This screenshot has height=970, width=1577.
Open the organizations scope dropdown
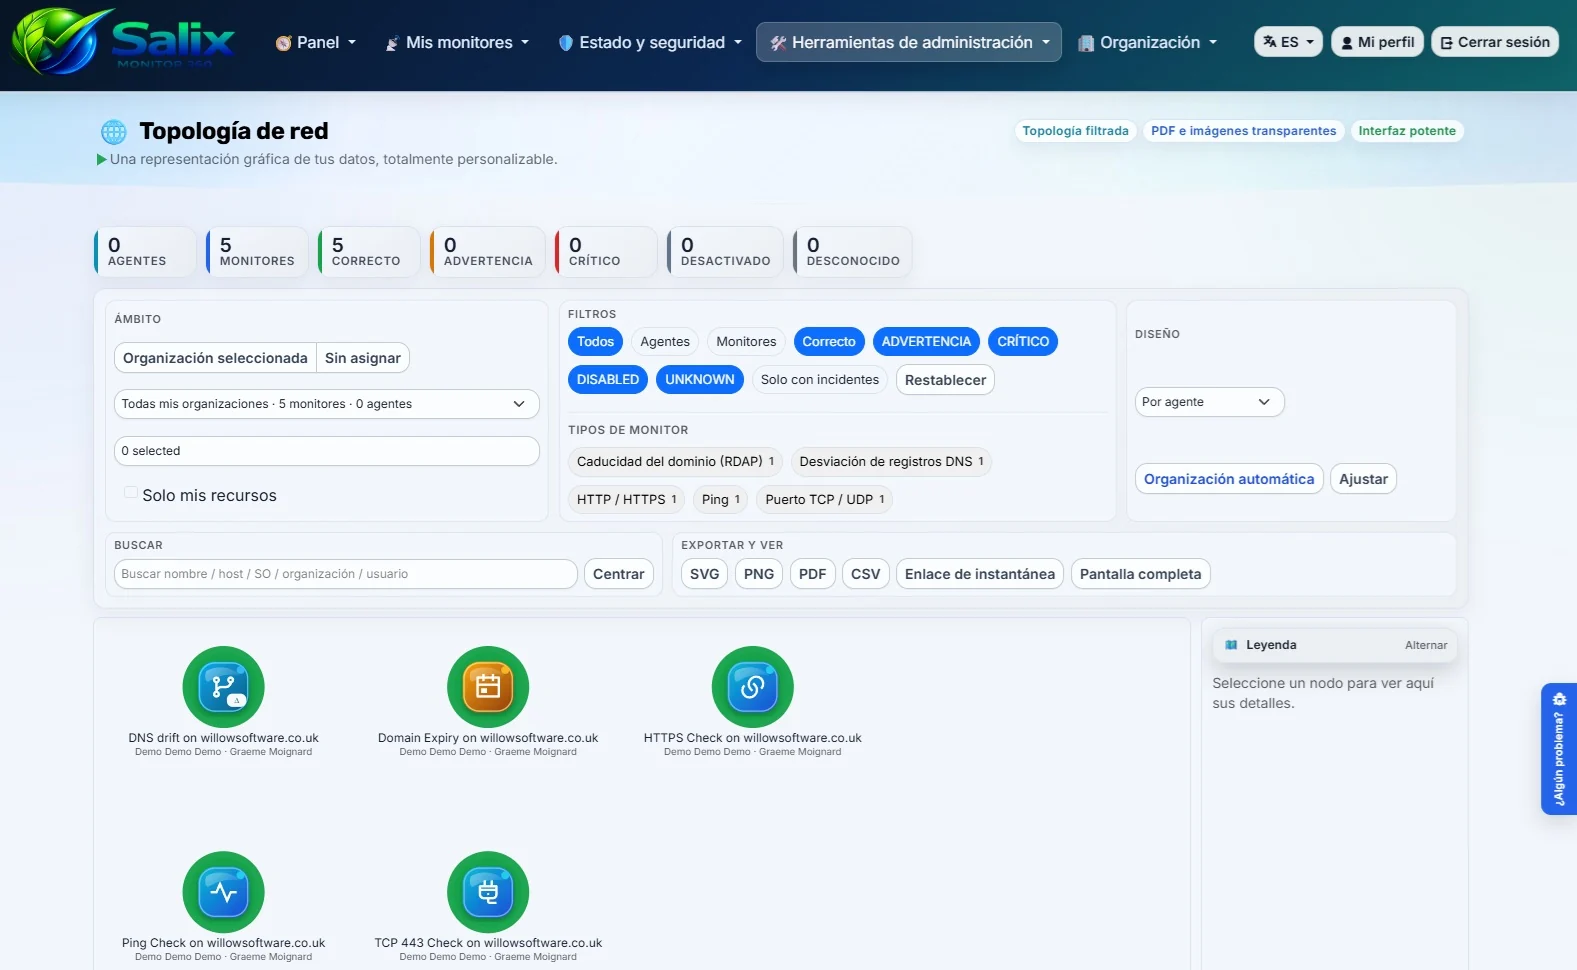click(327, 404)
